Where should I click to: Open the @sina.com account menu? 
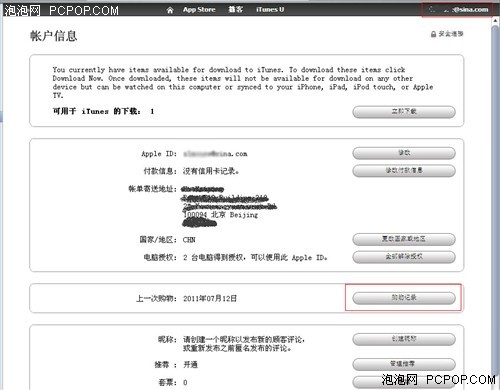click(x=457, y=10)
